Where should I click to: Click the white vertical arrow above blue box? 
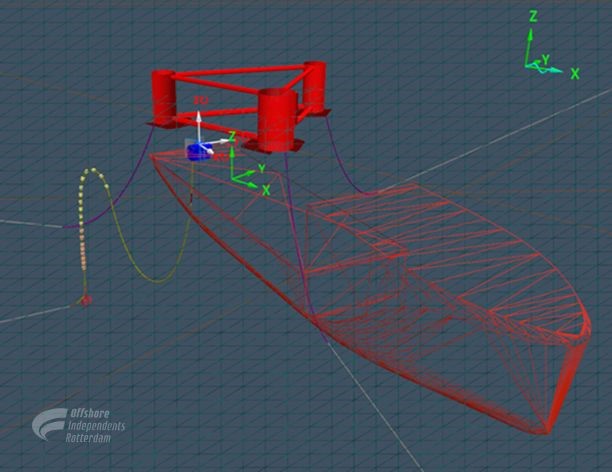(199, 125)
